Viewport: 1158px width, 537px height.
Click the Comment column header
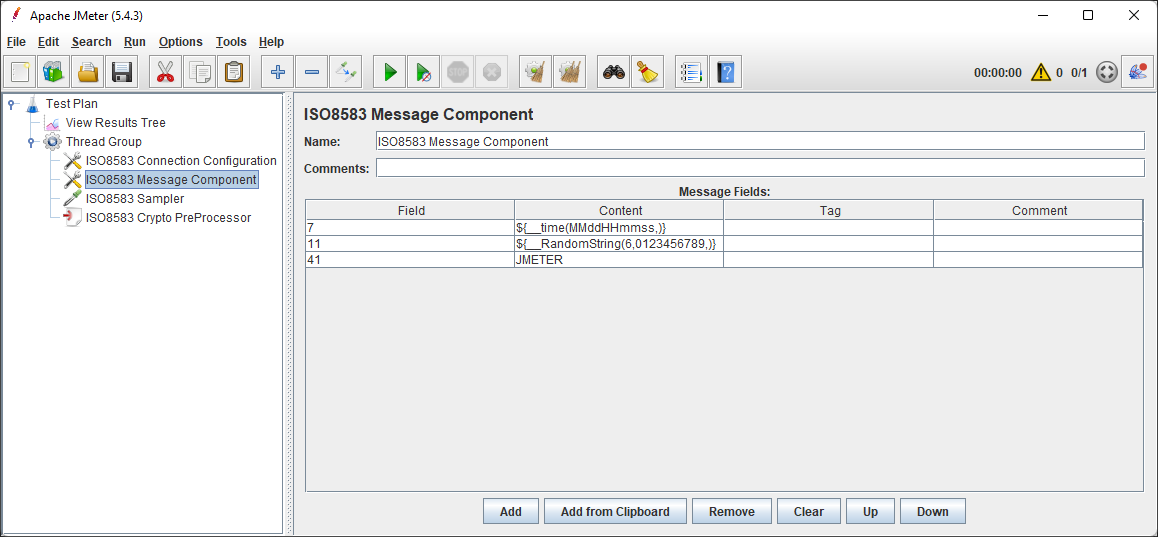pyautogui.click(x=1039, y=211)
